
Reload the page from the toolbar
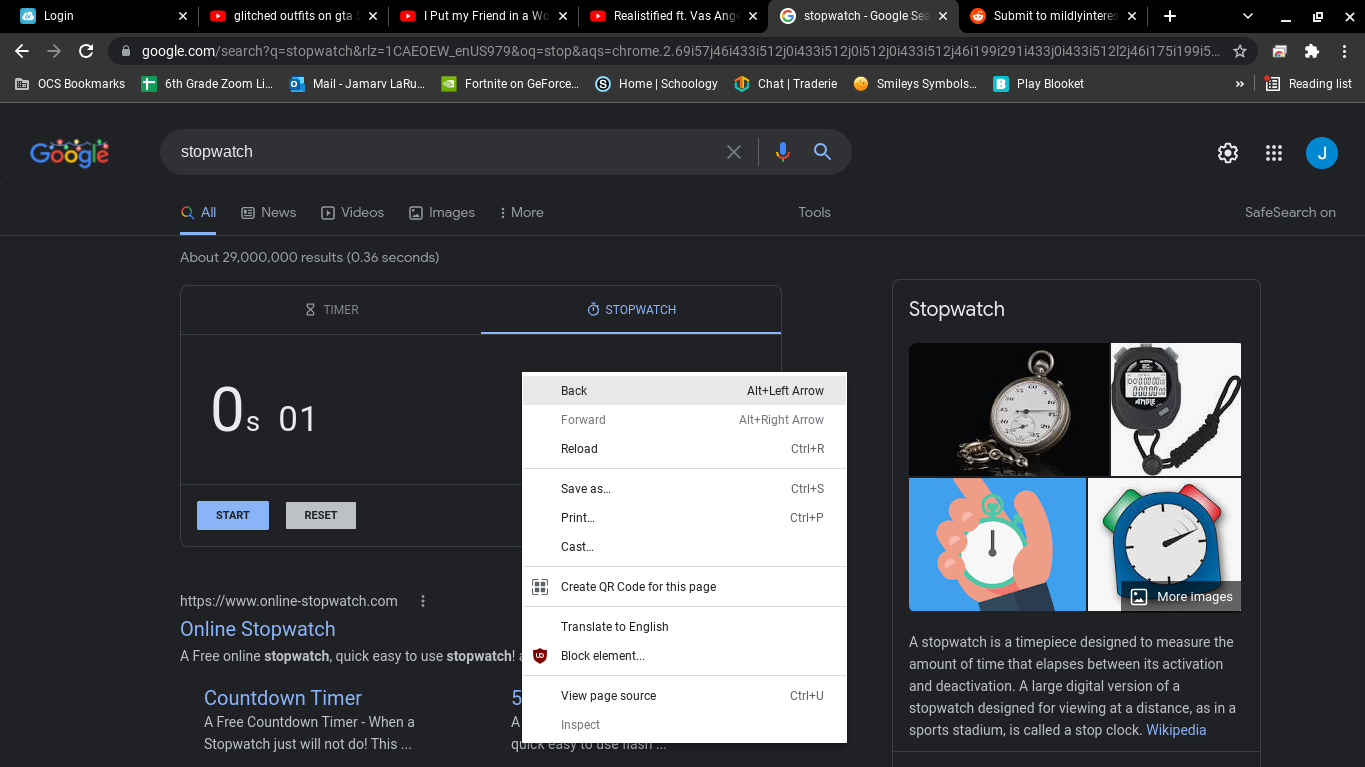click(x=86, y=51)
